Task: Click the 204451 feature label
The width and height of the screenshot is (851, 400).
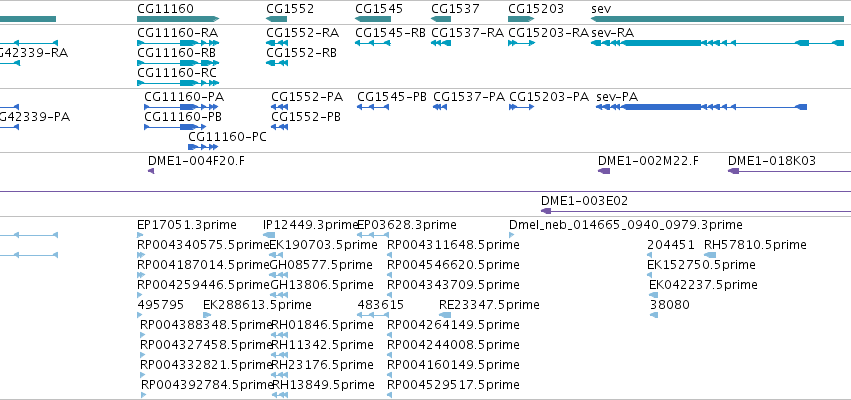Action: [x=671, y=245]
